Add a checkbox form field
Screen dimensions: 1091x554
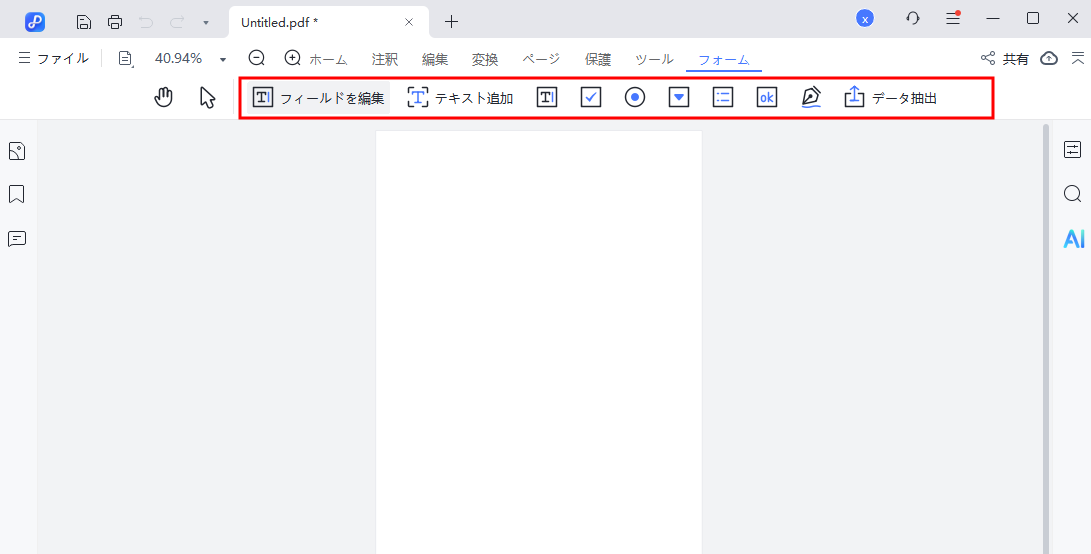[591, 97]
